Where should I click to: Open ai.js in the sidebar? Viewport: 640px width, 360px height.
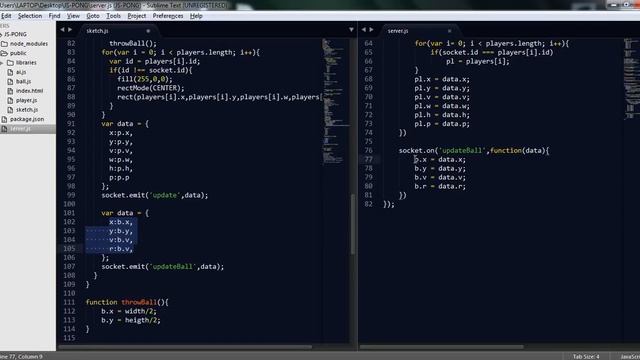click(21, 72)
